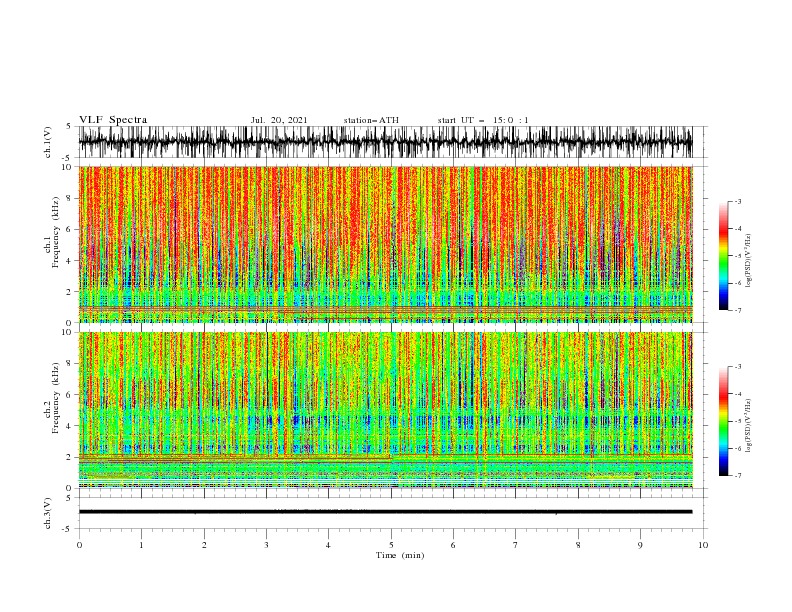This screenshot has width=792, height=612.
Task: Click the time axis tick label "1"
Action: click(x=141, y=545)
